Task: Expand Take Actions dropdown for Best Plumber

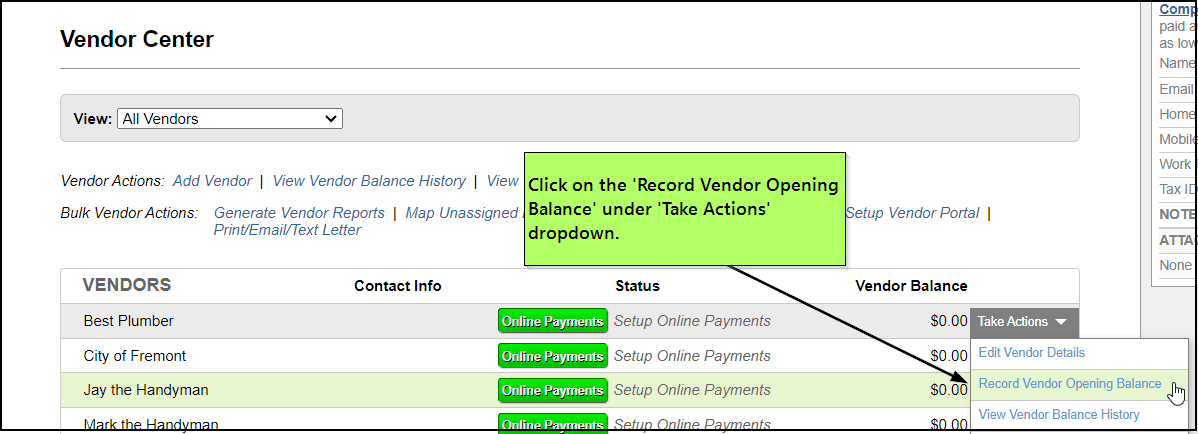Action: [x=1023, y=322]
